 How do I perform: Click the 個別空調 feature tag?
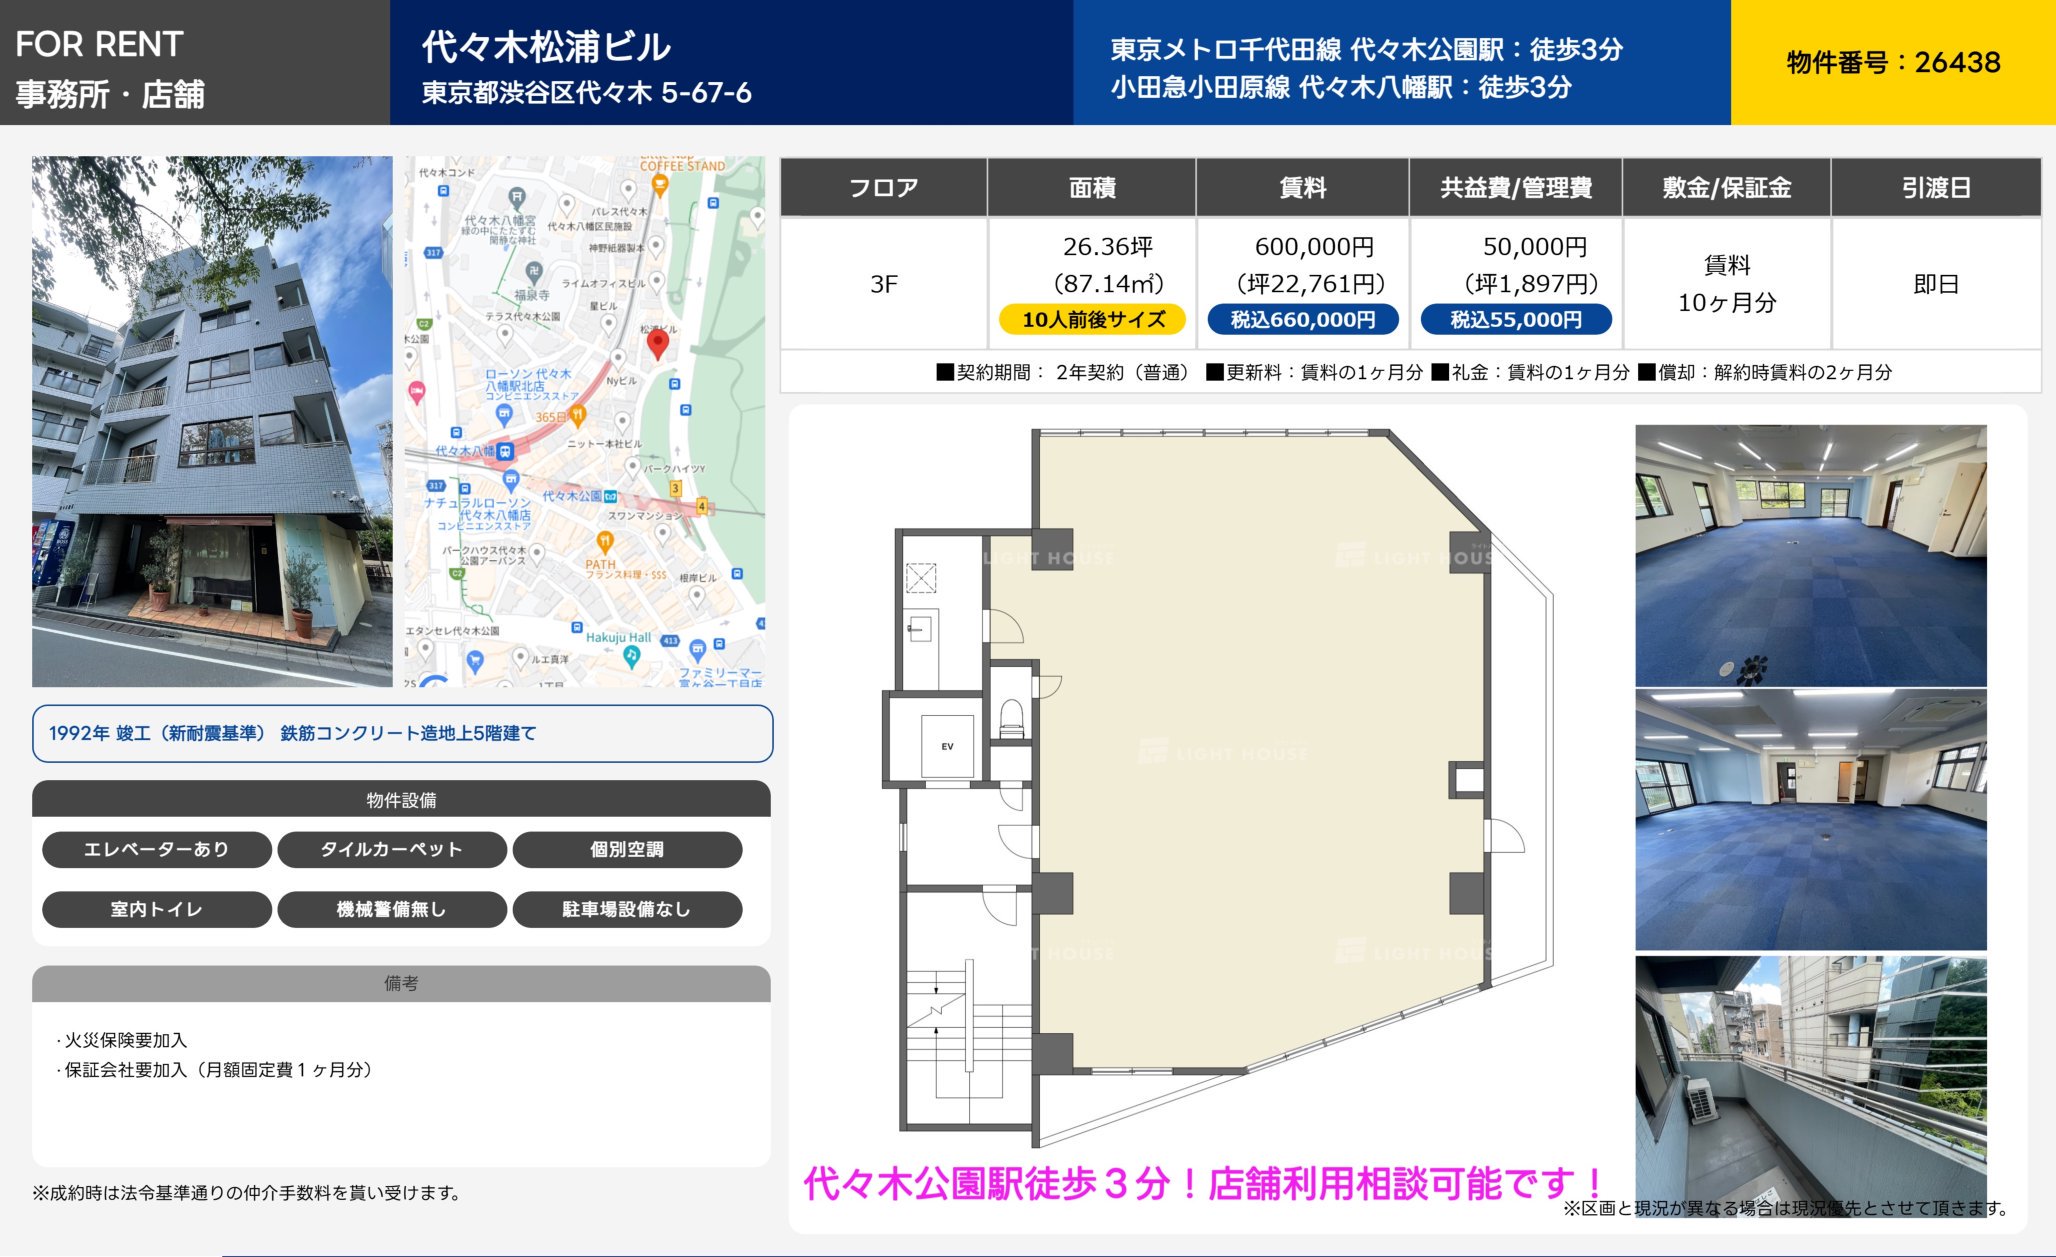[627, 849]
